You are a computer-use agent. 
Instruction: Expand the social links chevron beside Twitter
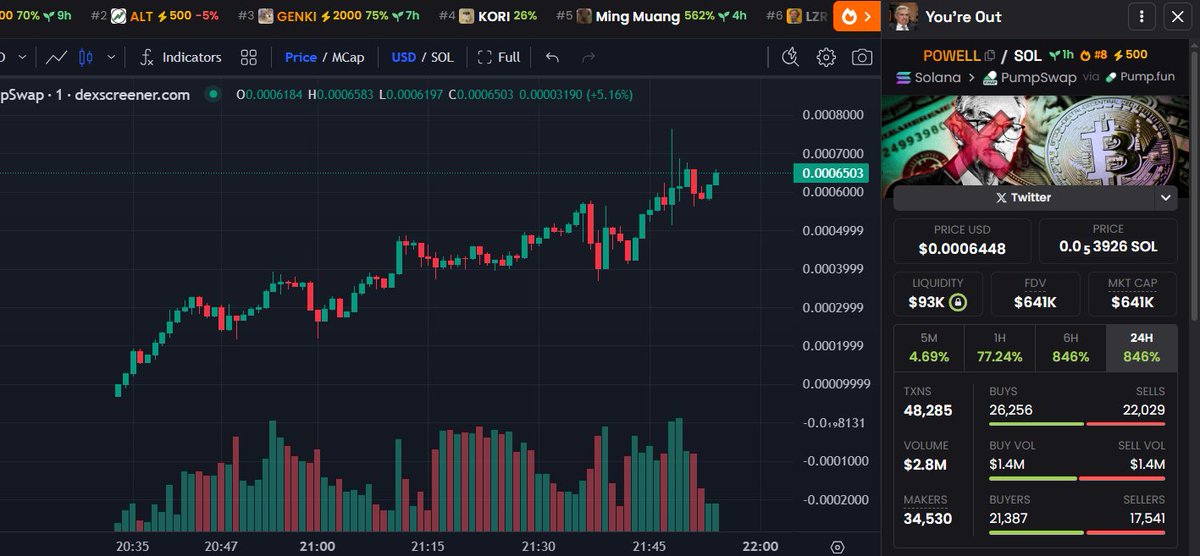coord(1165,197)
